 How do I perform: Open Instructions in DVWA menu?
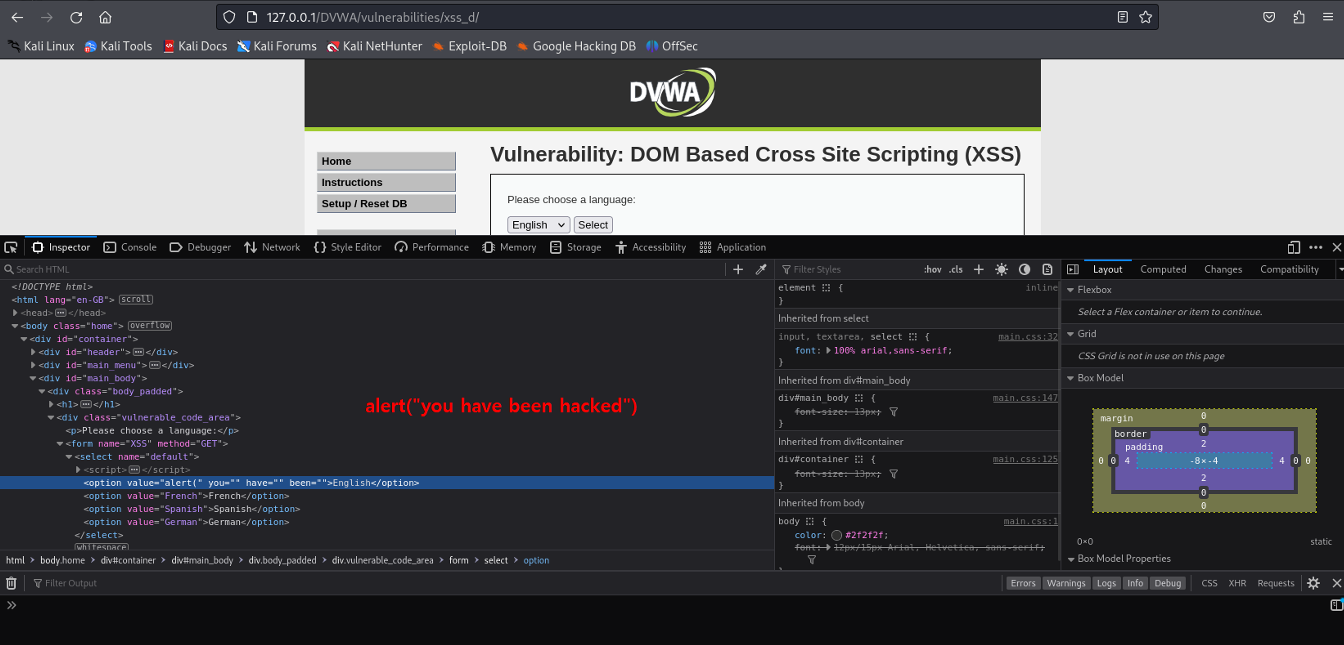pos(386,183)
